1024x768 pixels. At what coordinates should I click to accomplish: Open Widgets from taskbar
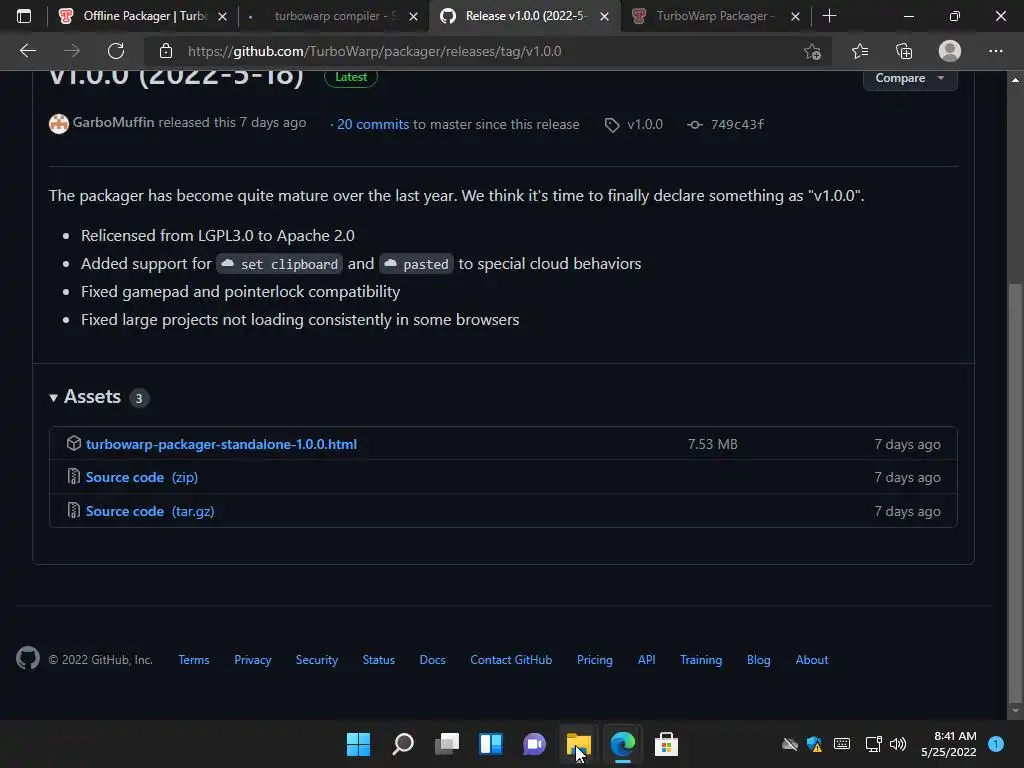pyautogui.click(x=490, y=744)
